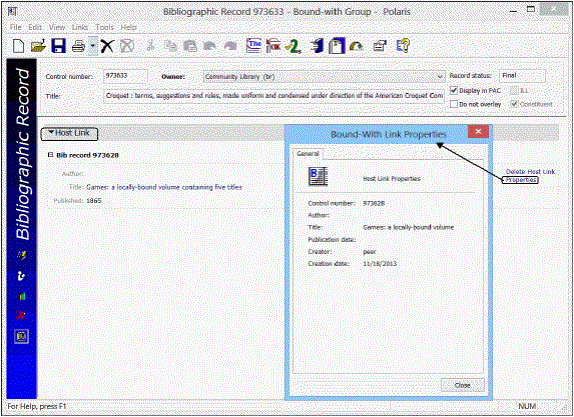Image resolution: width=574 pixels, height=417 pixels.
Task: Enable the Do not overlay checkbox
Action: [x=454, y=104]
